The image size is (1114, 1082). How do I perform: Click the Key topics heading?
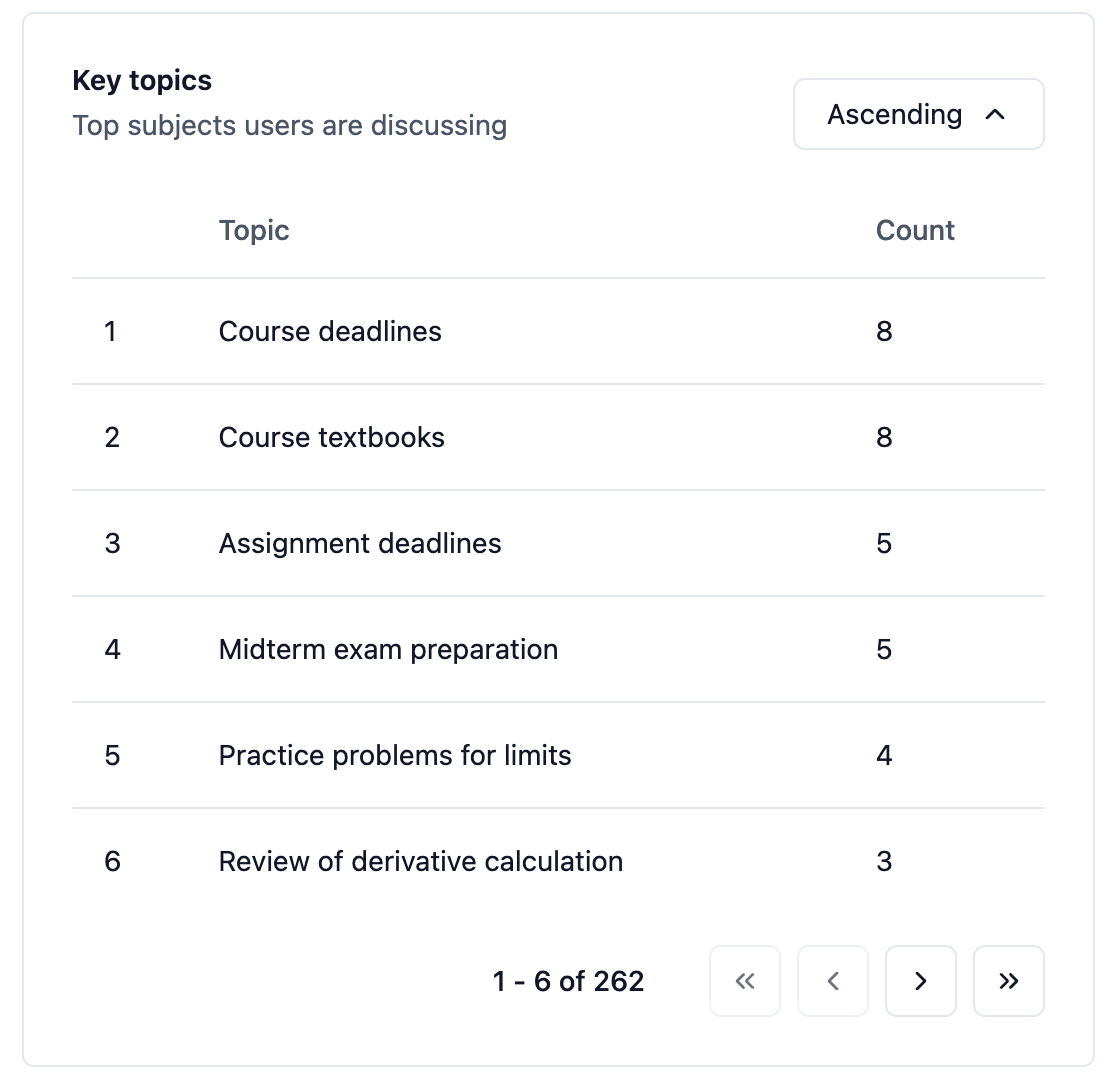click(142, 81)
